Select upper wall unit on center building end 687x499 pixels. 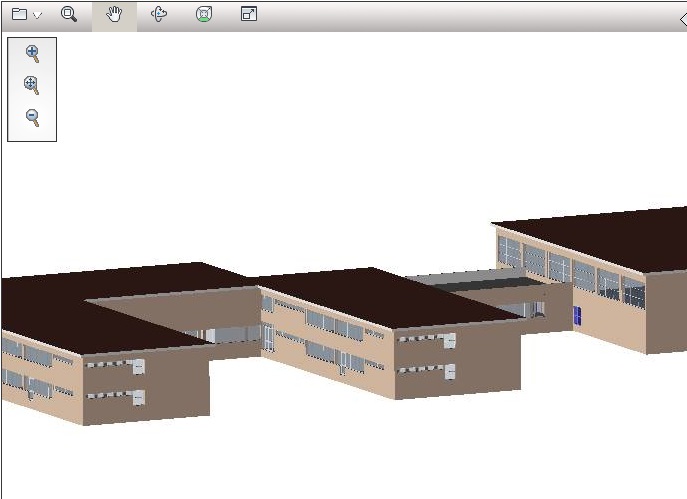pos(450,340)
